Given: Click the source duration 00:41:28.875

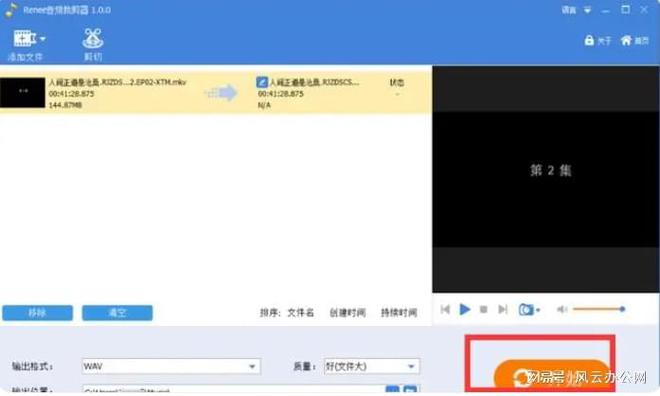Looking at the screenshot, I should coord(72,93).
